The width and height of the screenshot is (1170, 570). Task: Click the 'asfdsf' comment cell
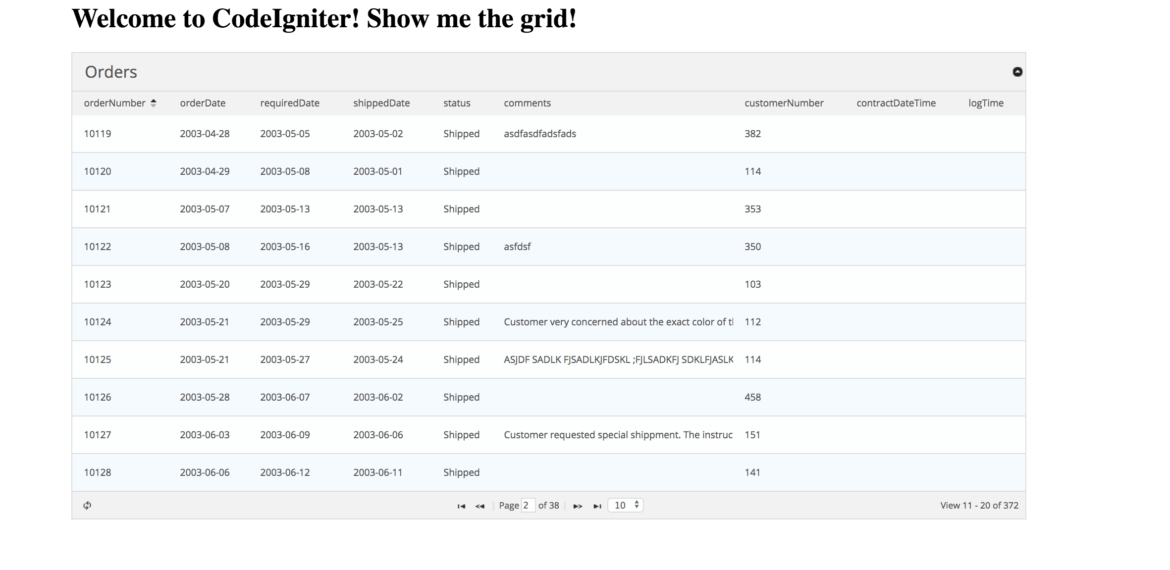pyautogui.click(x=517, y=246)
